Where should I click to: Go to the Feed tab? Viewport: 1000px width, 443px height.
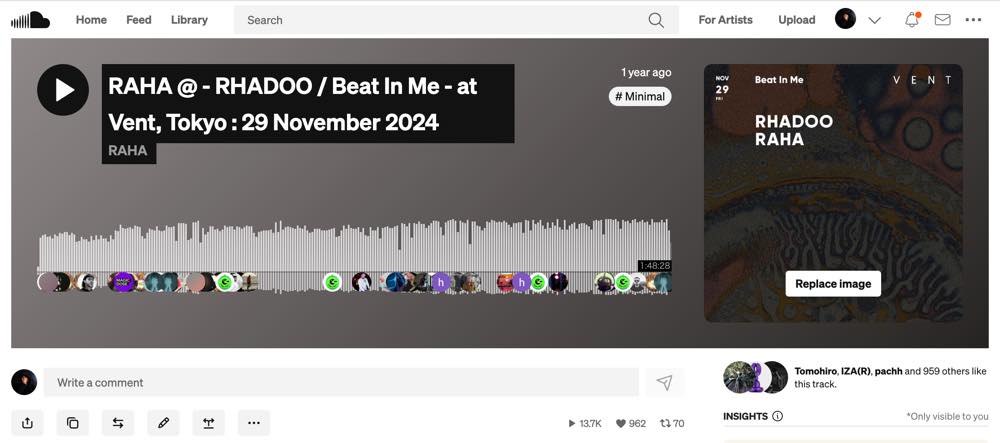138,20
